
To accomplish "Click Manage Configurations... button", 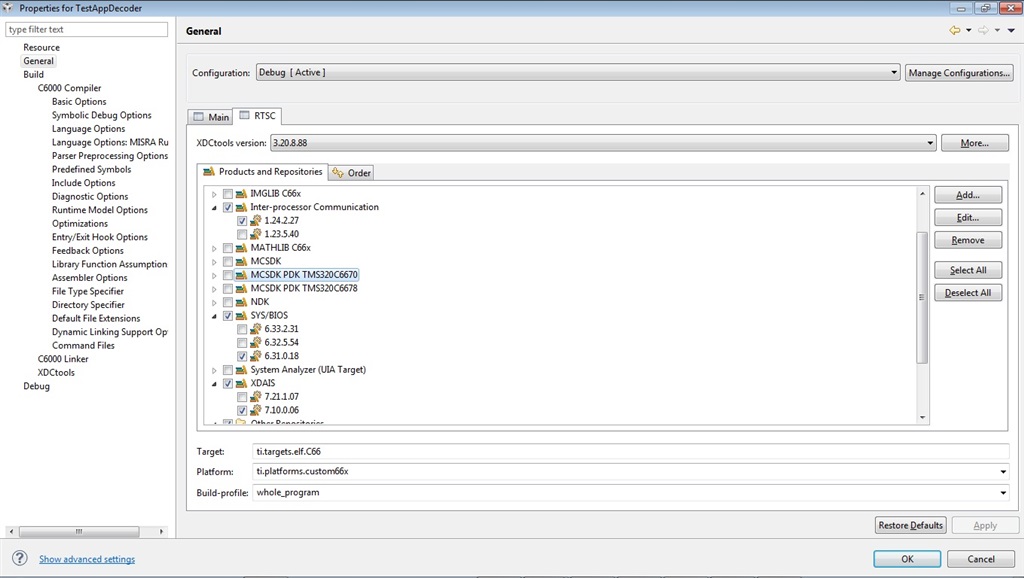I will [959, 72].
